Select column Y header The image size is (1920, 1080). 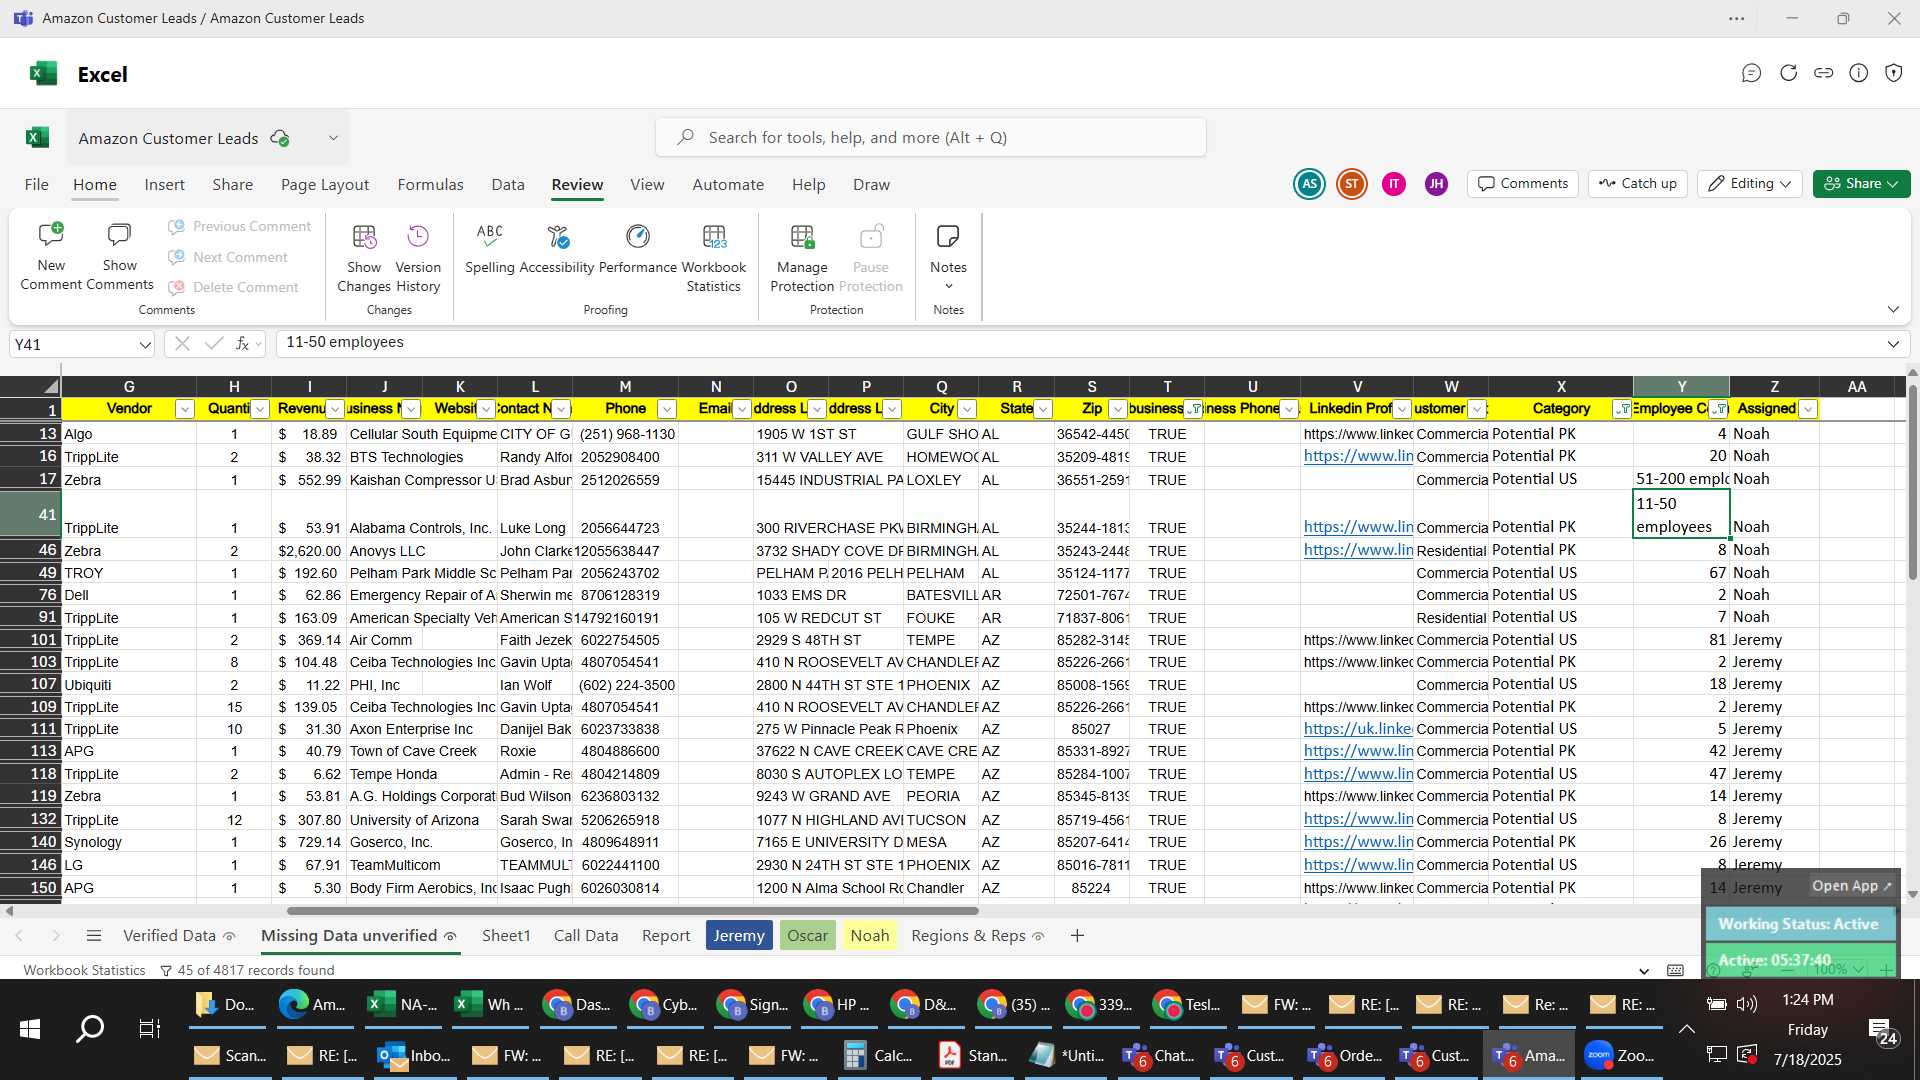click(1681, 386)
